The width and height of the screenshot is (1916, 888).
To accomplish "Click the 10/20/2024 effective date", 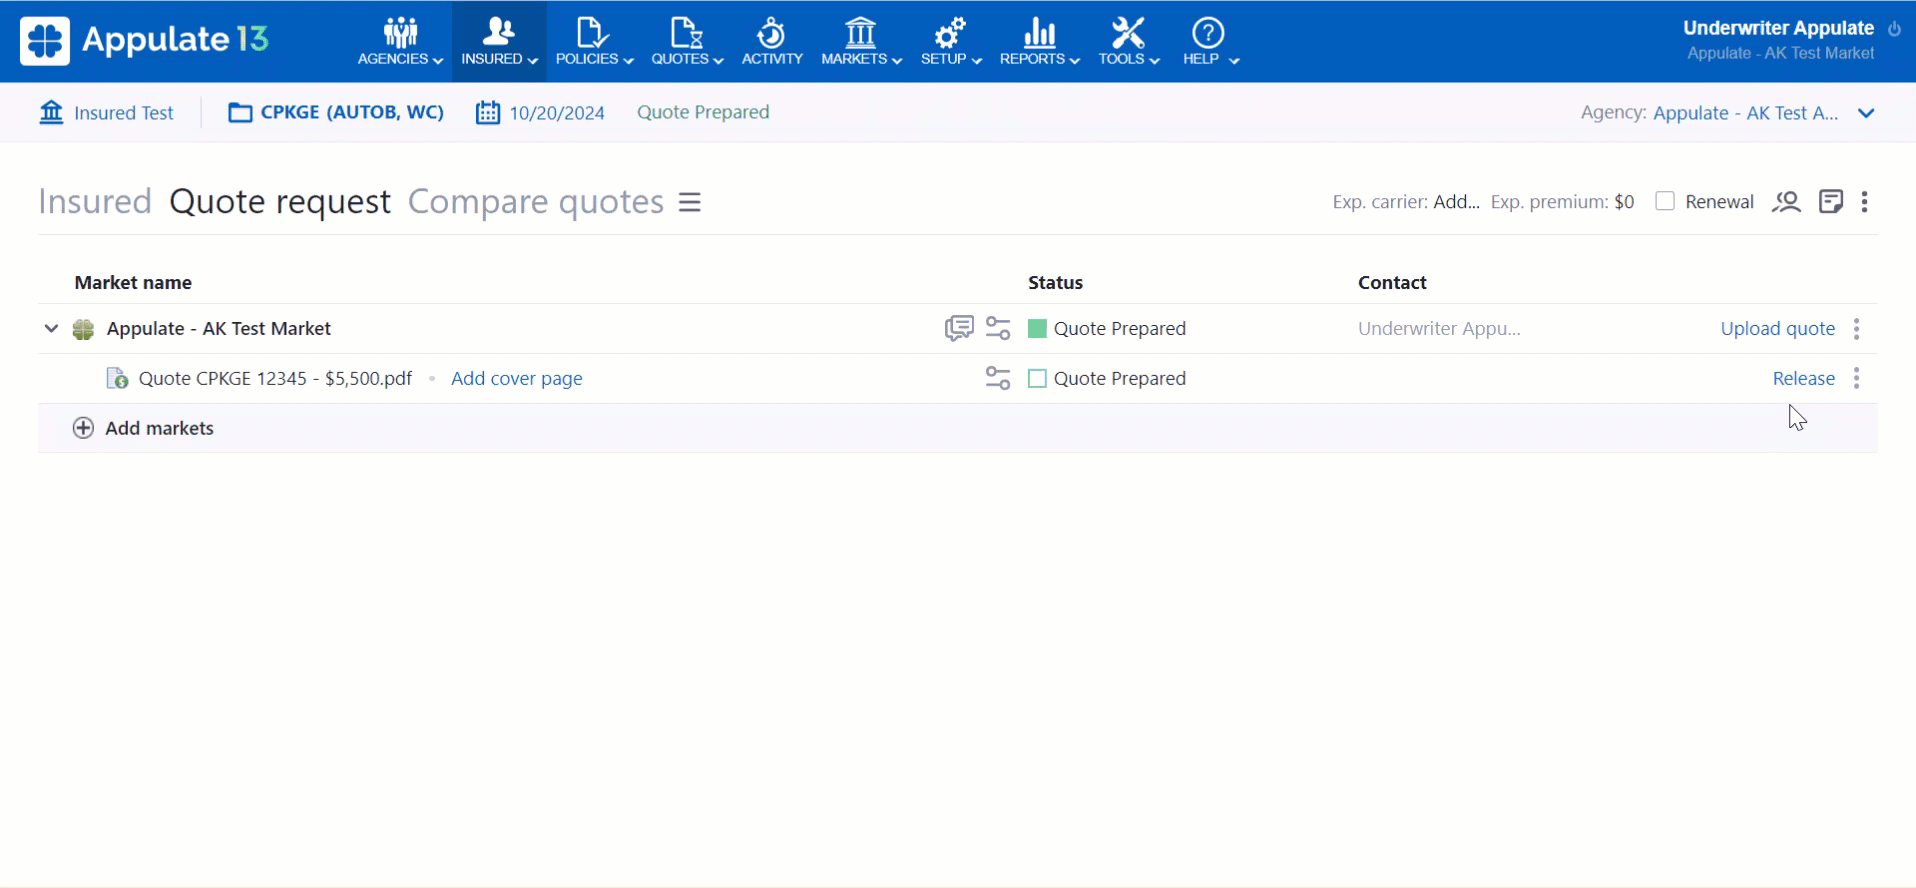I will point(556,113).
